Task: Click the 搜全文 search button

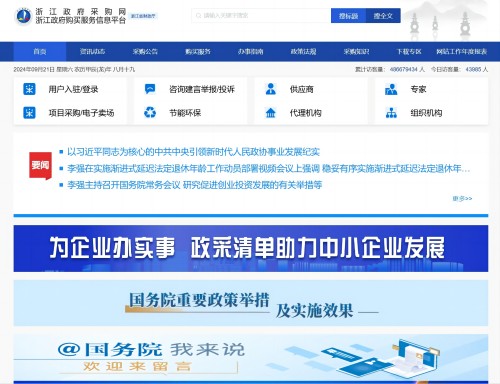Action: [383, 16]
